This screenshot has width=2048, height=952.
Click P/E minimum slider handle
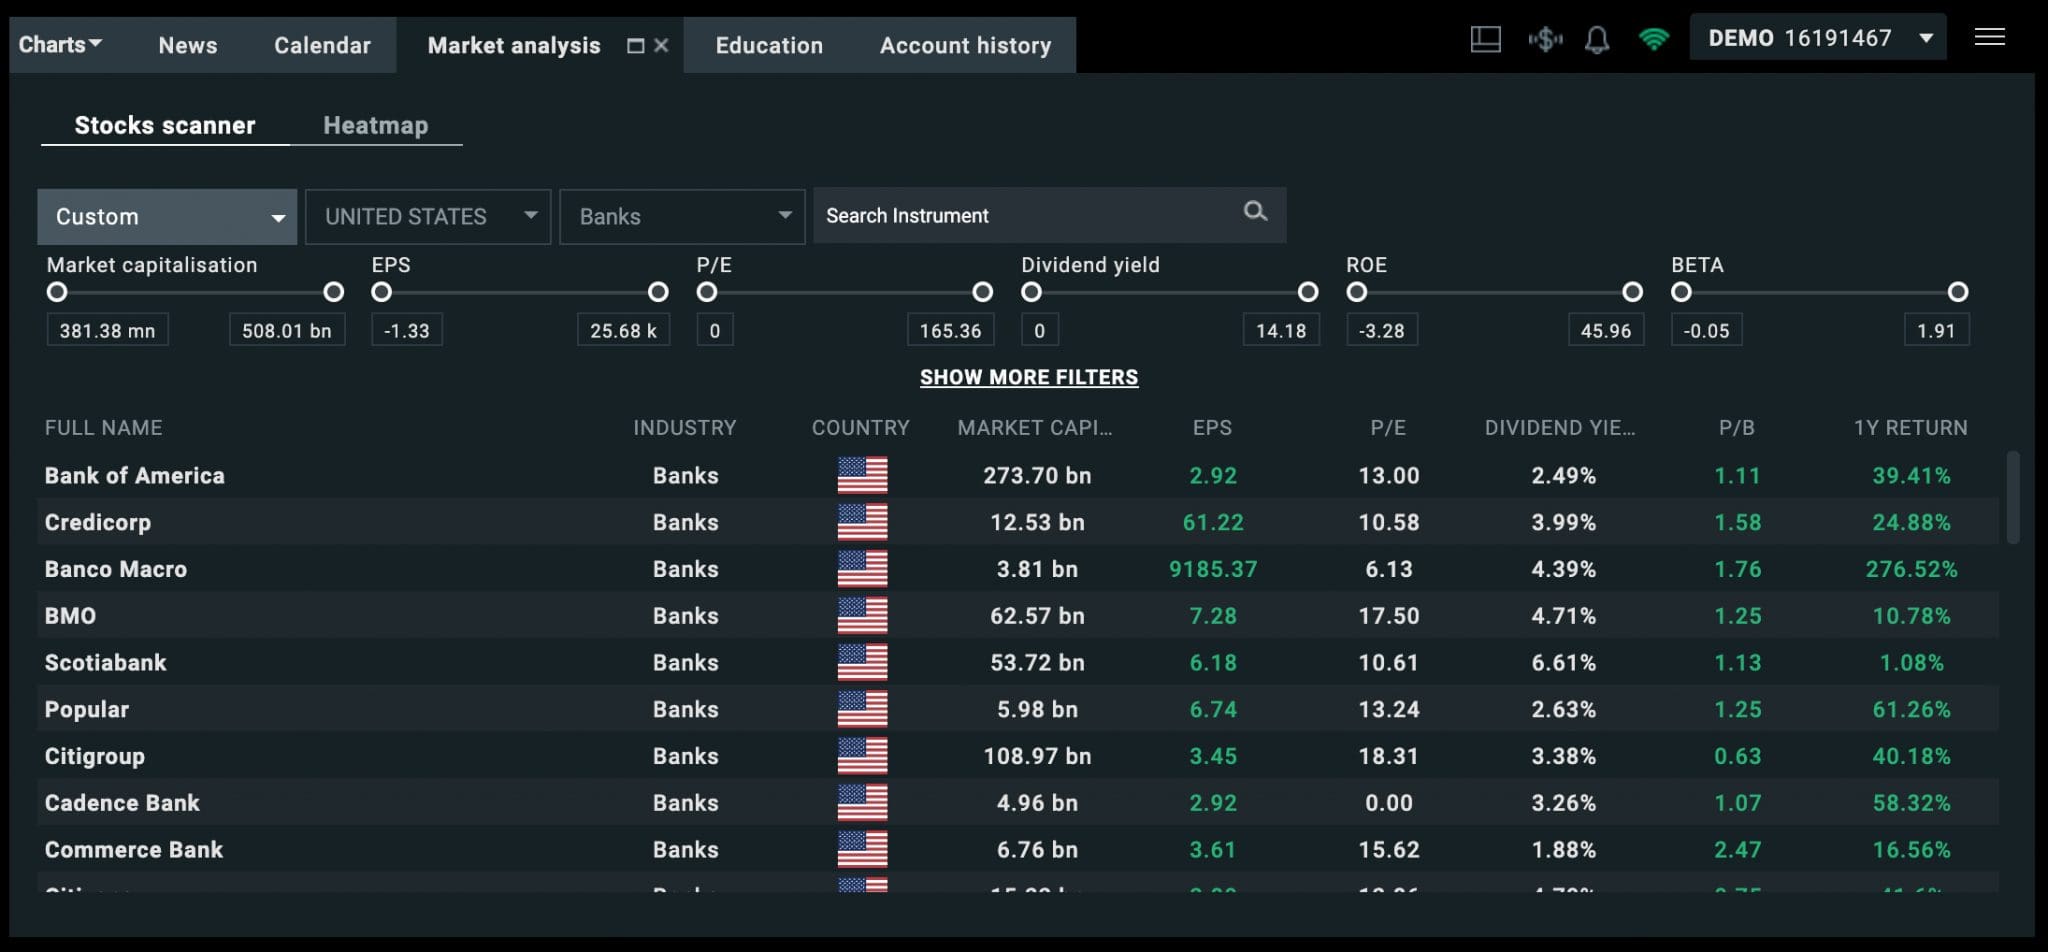pyautogui.click(x=707, y=292)
